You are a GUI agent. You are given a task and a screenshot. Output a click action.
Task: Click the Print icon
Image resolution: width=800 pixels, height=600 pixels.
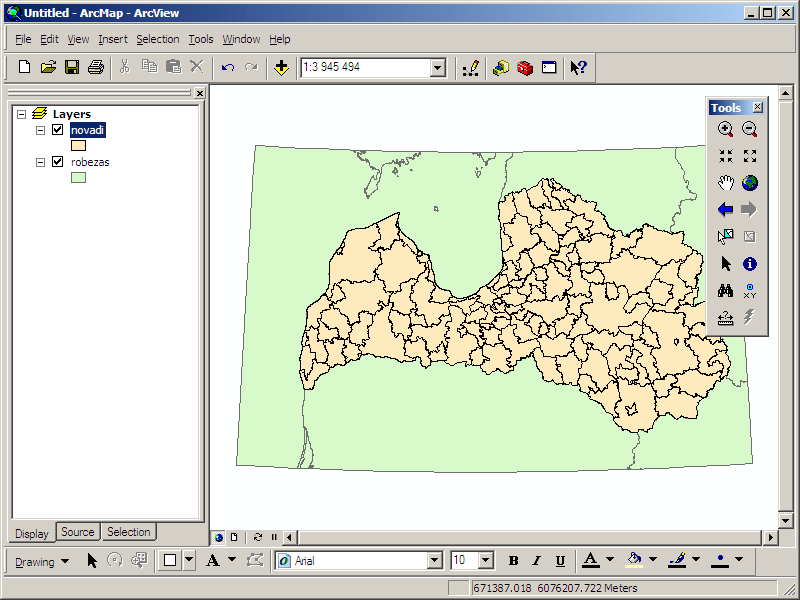point(96,67)
